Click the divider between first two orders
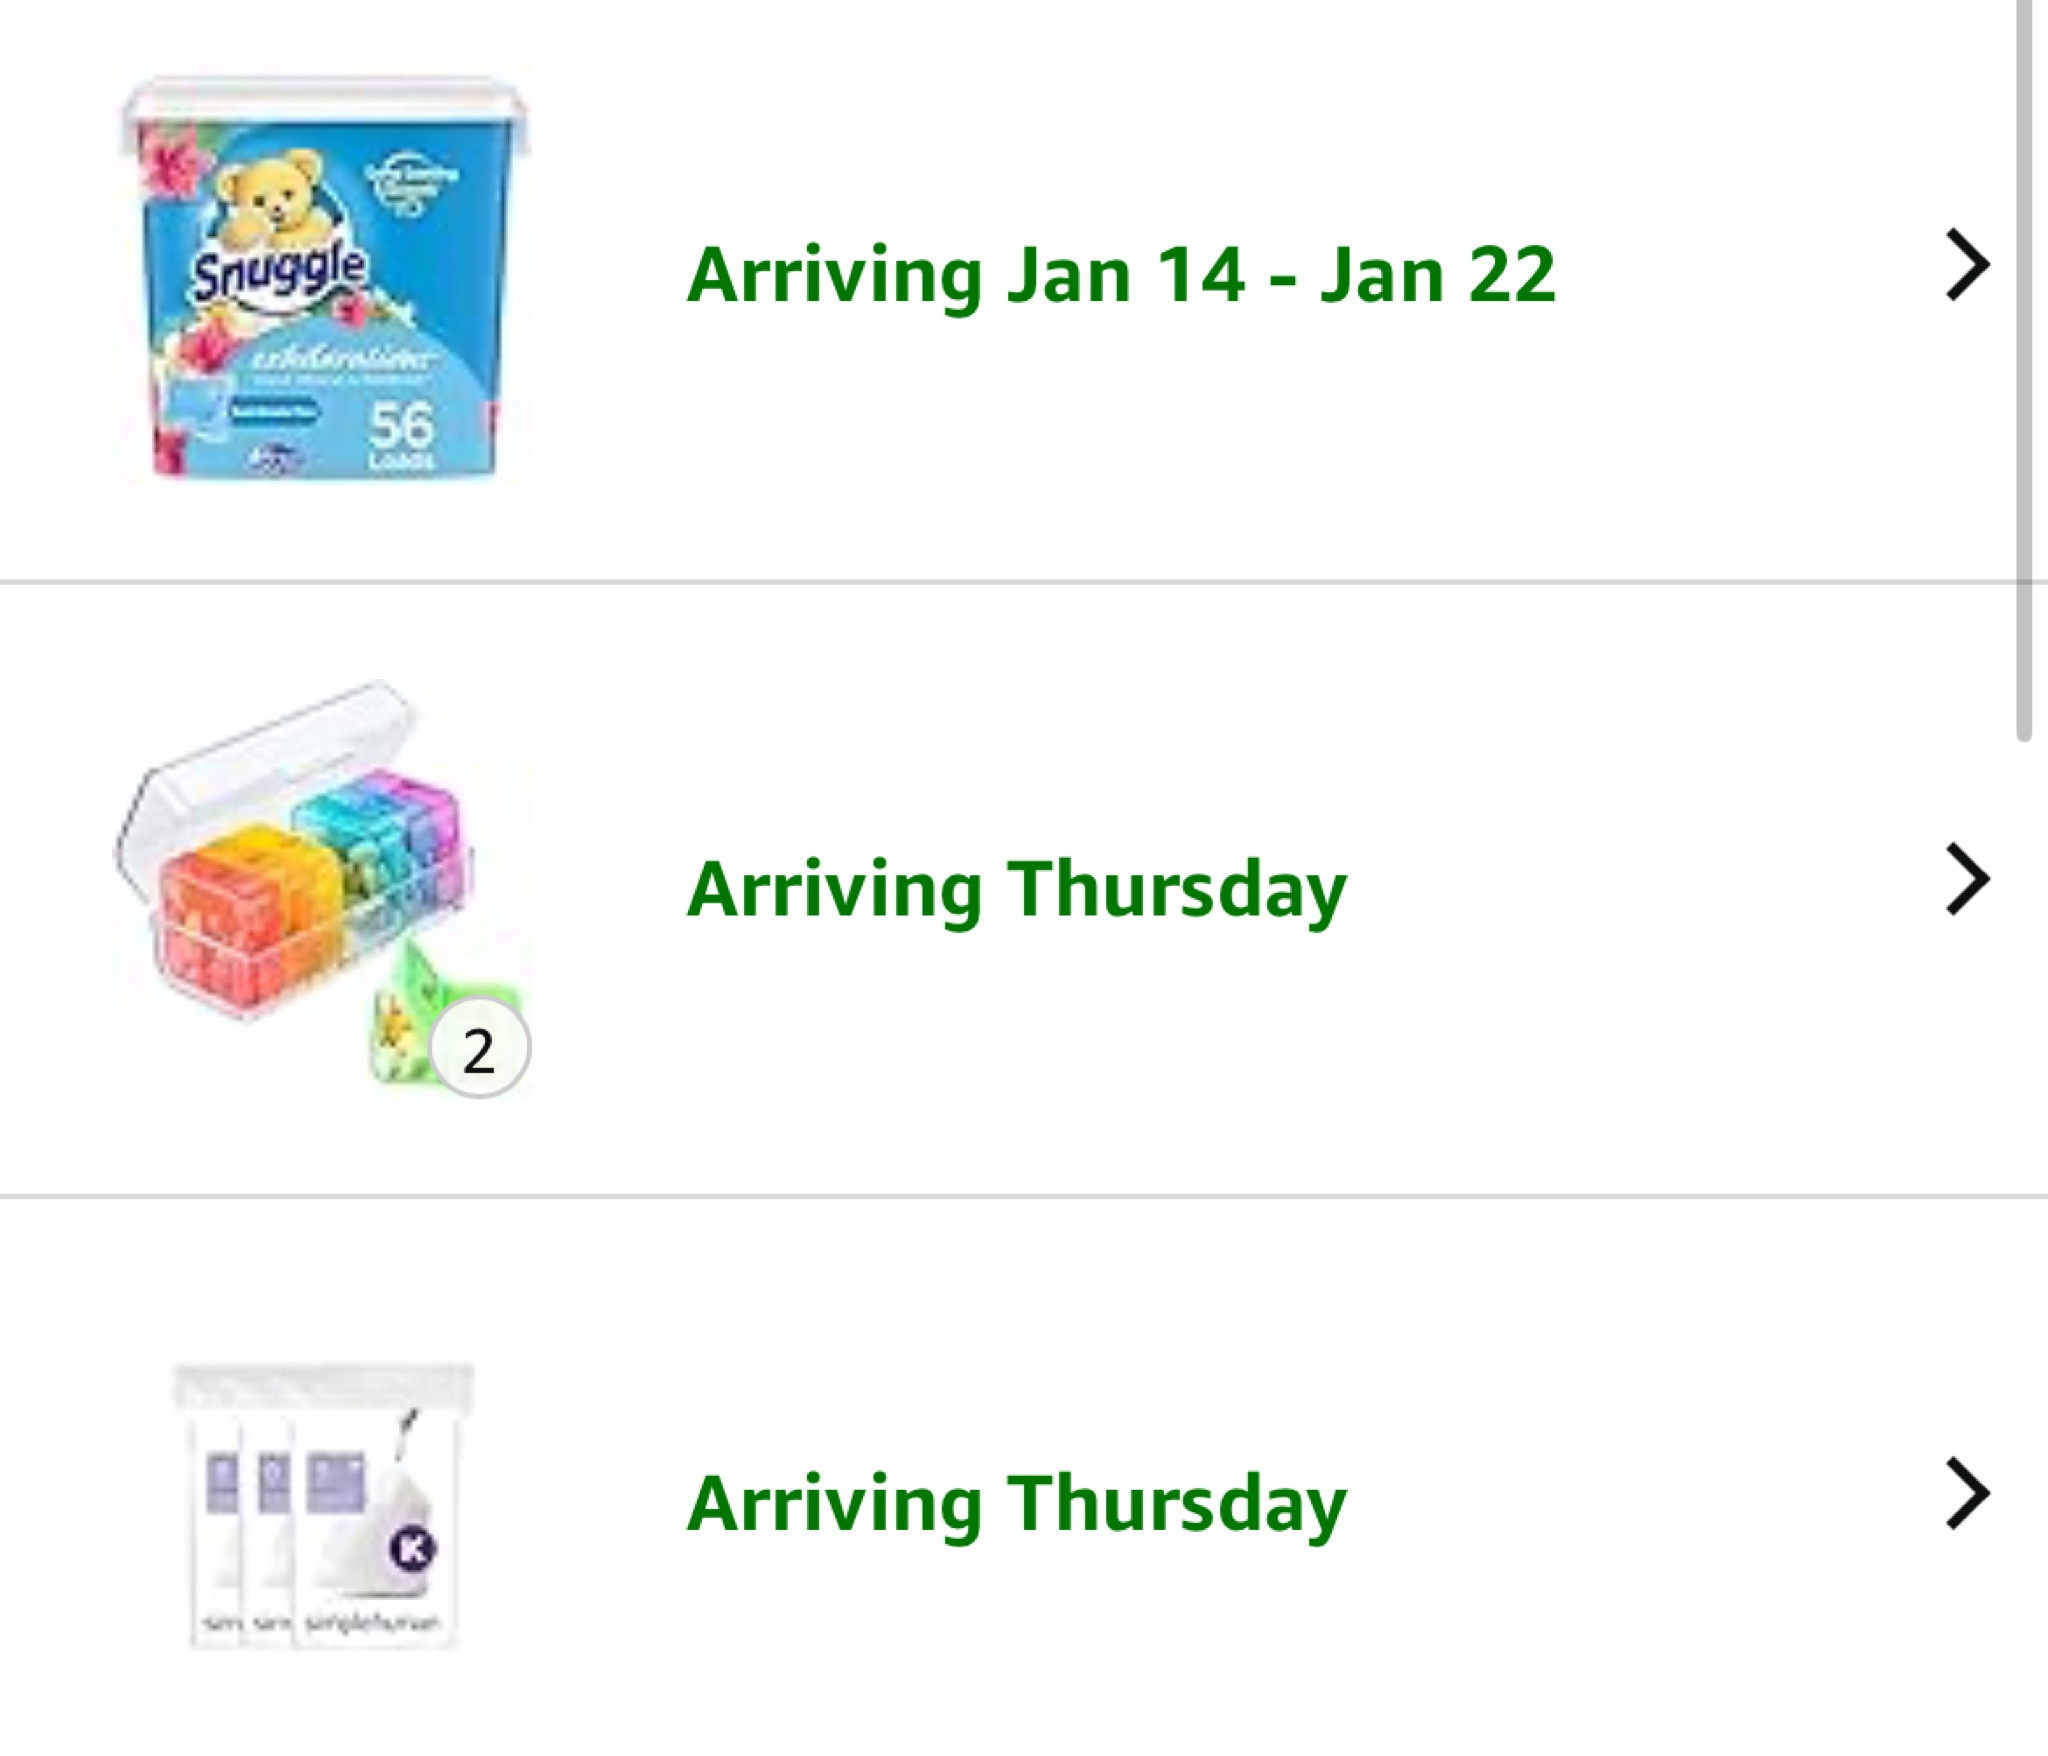The height and width of the screenshot is (1756, 2048). coord(1024,580)
